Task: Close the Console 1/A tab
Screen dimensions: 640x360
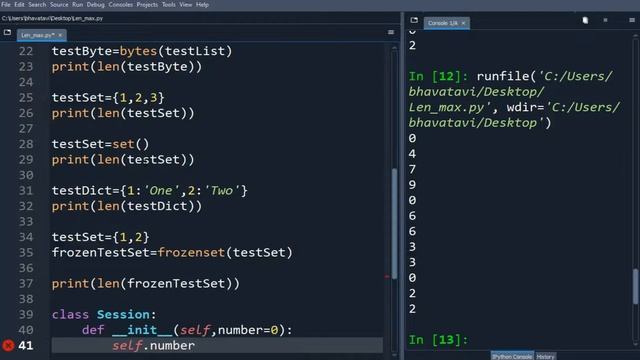Action: (463, 23)
